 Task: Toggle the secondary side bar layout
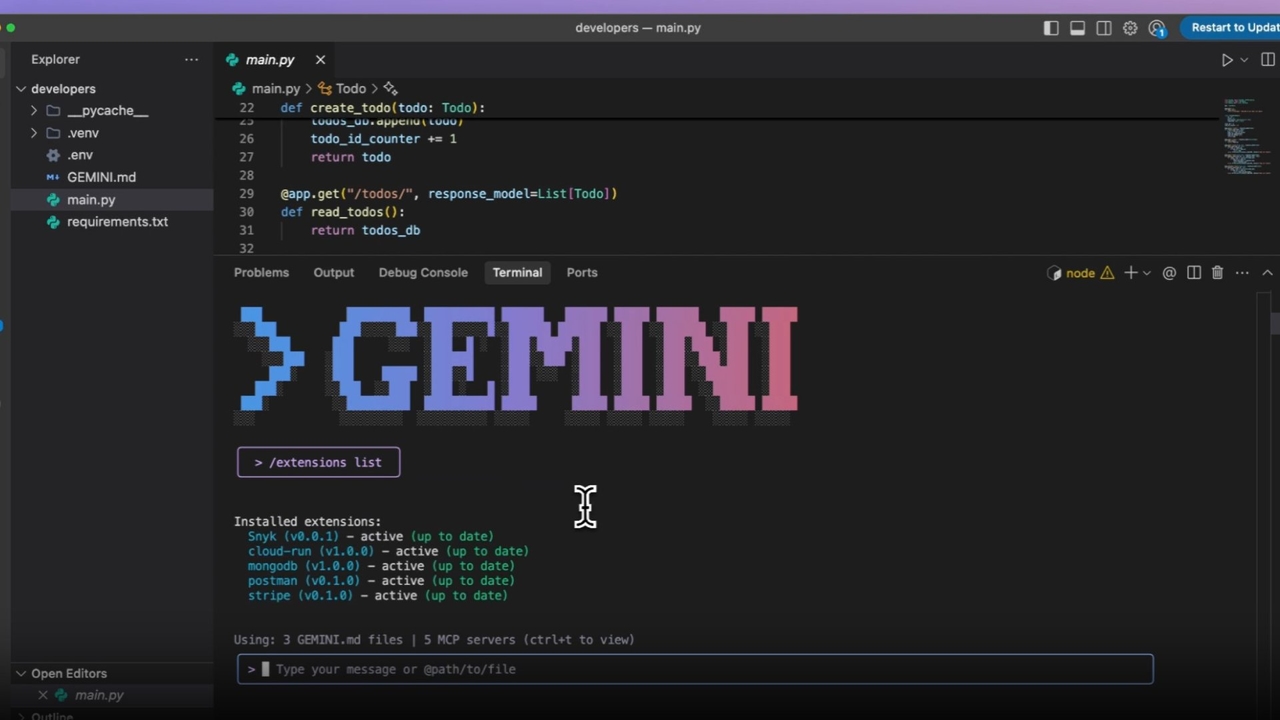1104,28
